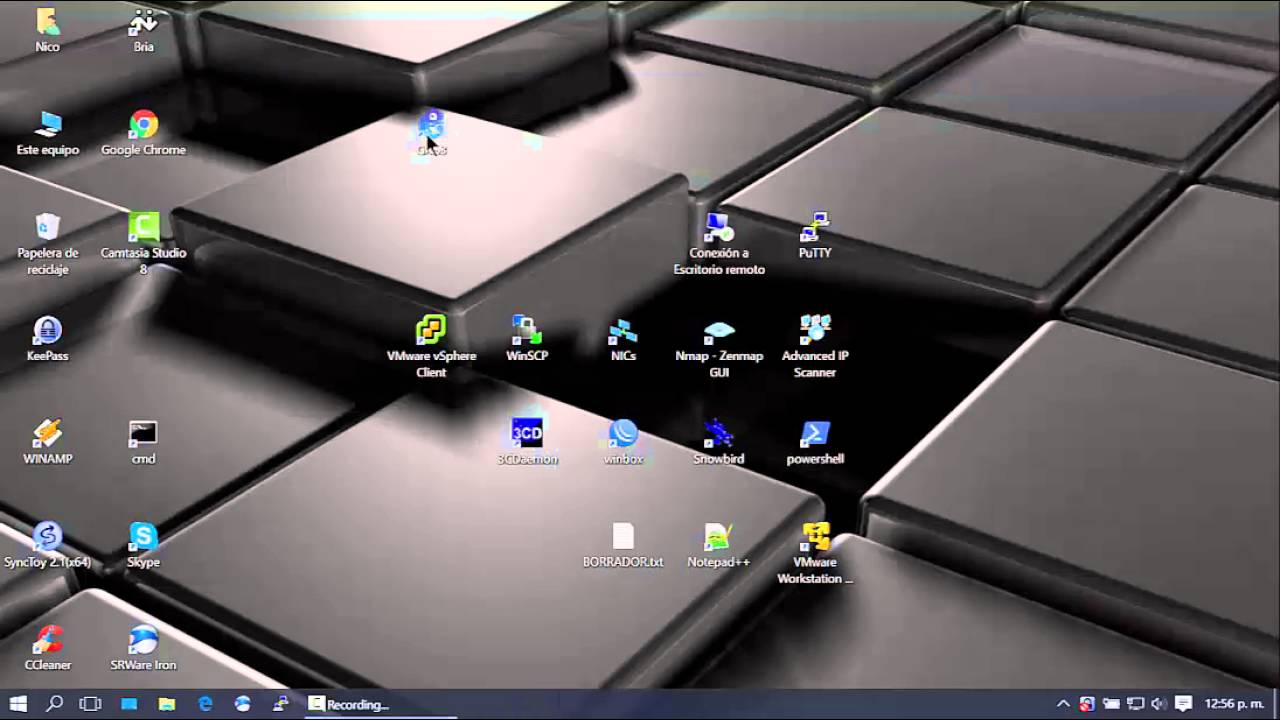The image size is (1280, 720).
Task: Launch Microsoft Edge from the taskbar
Action: (205, 704)
